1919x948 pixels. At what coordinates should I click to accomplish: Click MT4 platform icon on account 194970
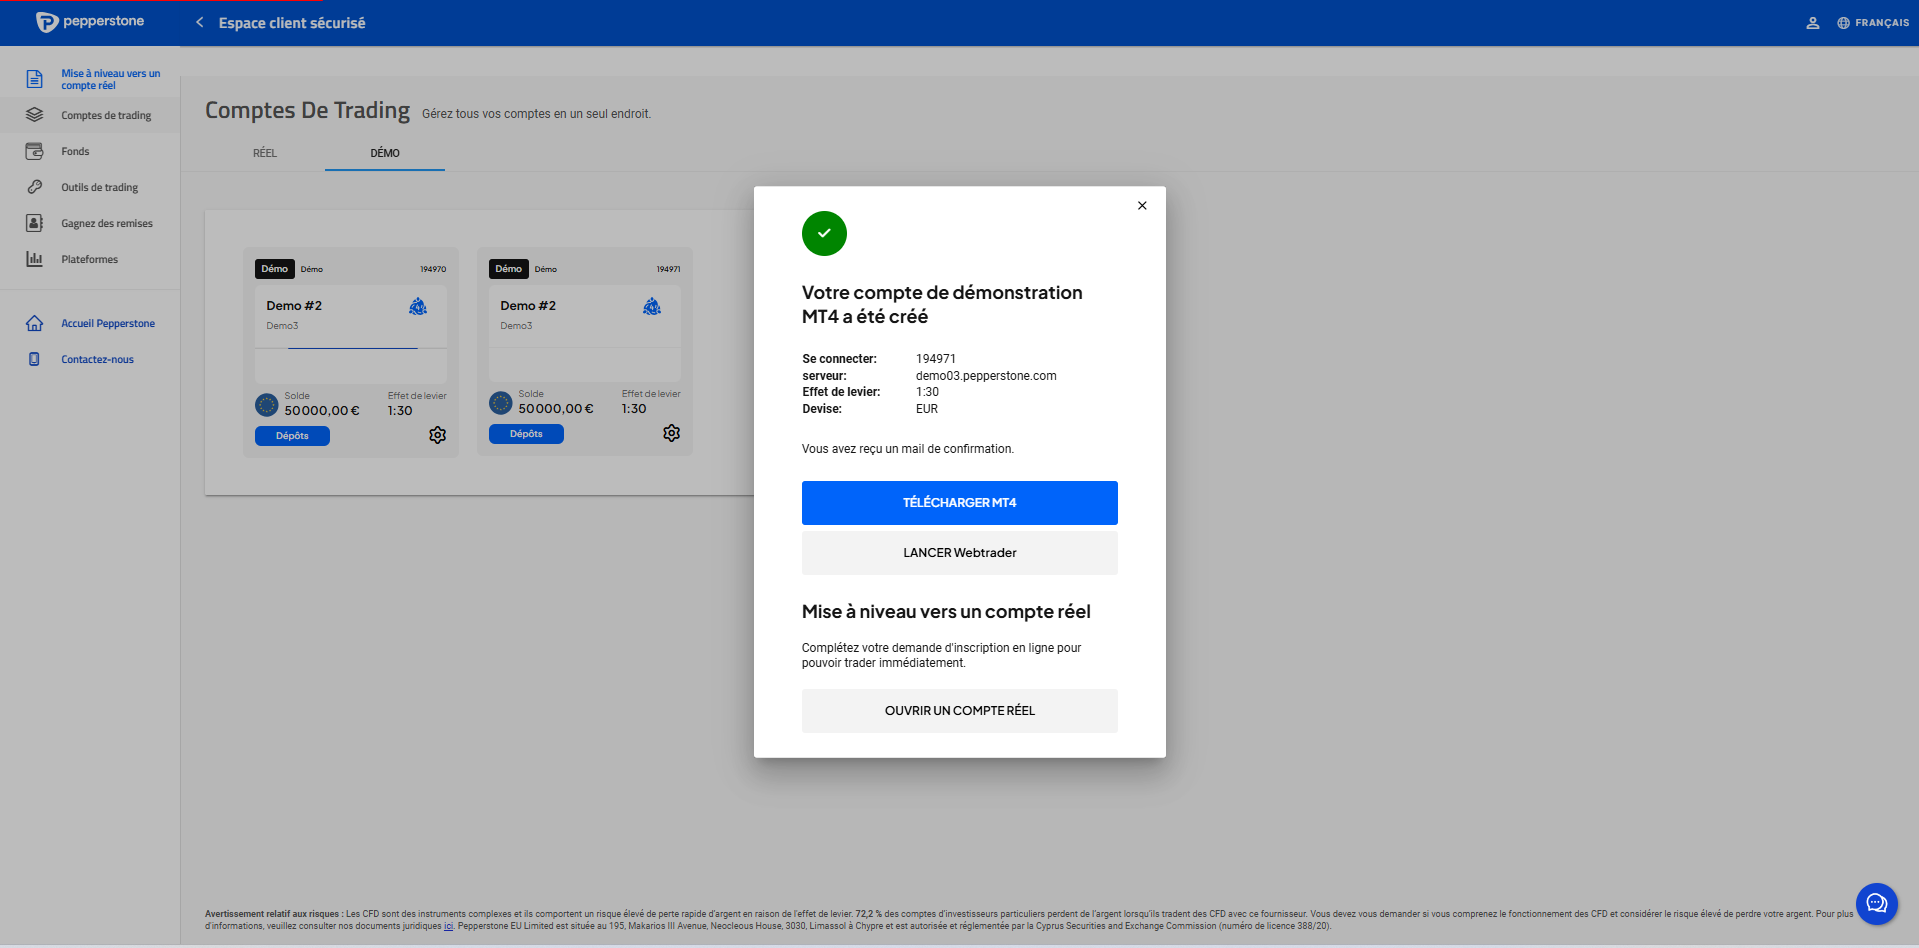[418, 306]
